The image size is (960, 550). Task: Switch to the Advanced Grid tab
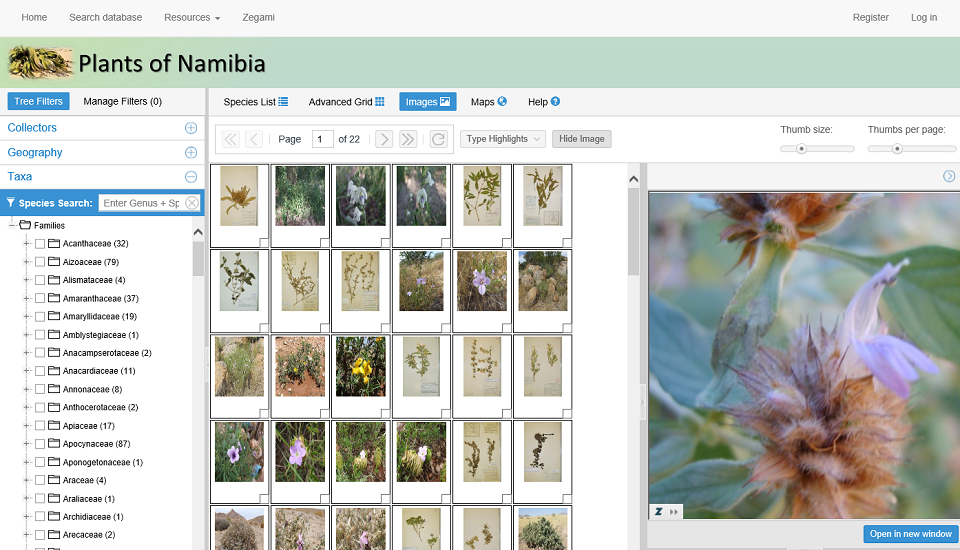347,102
